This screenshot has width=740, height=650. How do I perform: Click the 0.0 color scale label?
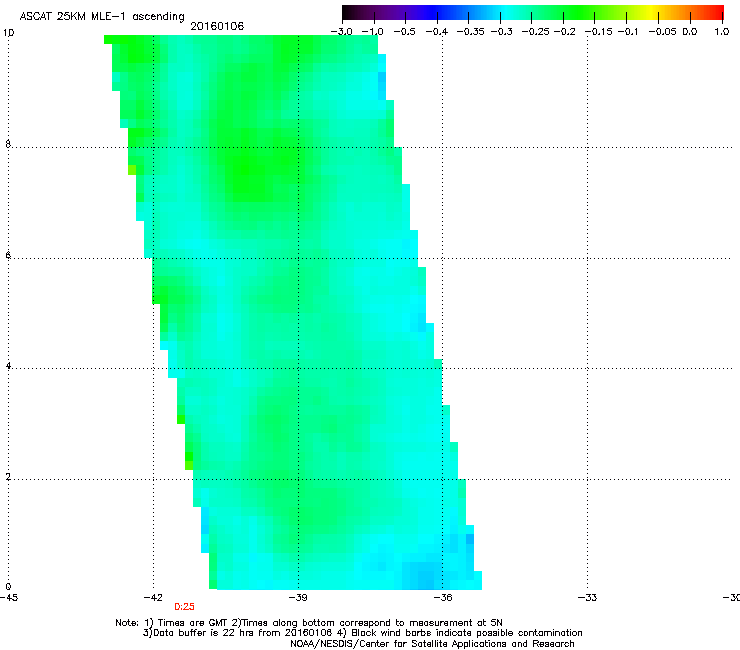coord(690,32)
